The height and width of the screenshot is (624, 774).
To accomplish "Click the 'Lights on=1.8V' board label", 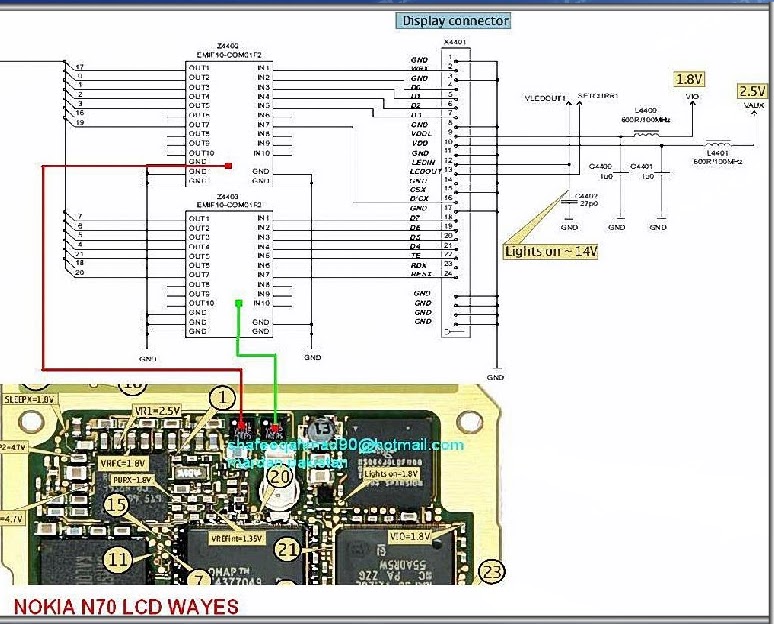I will point(391,474).
